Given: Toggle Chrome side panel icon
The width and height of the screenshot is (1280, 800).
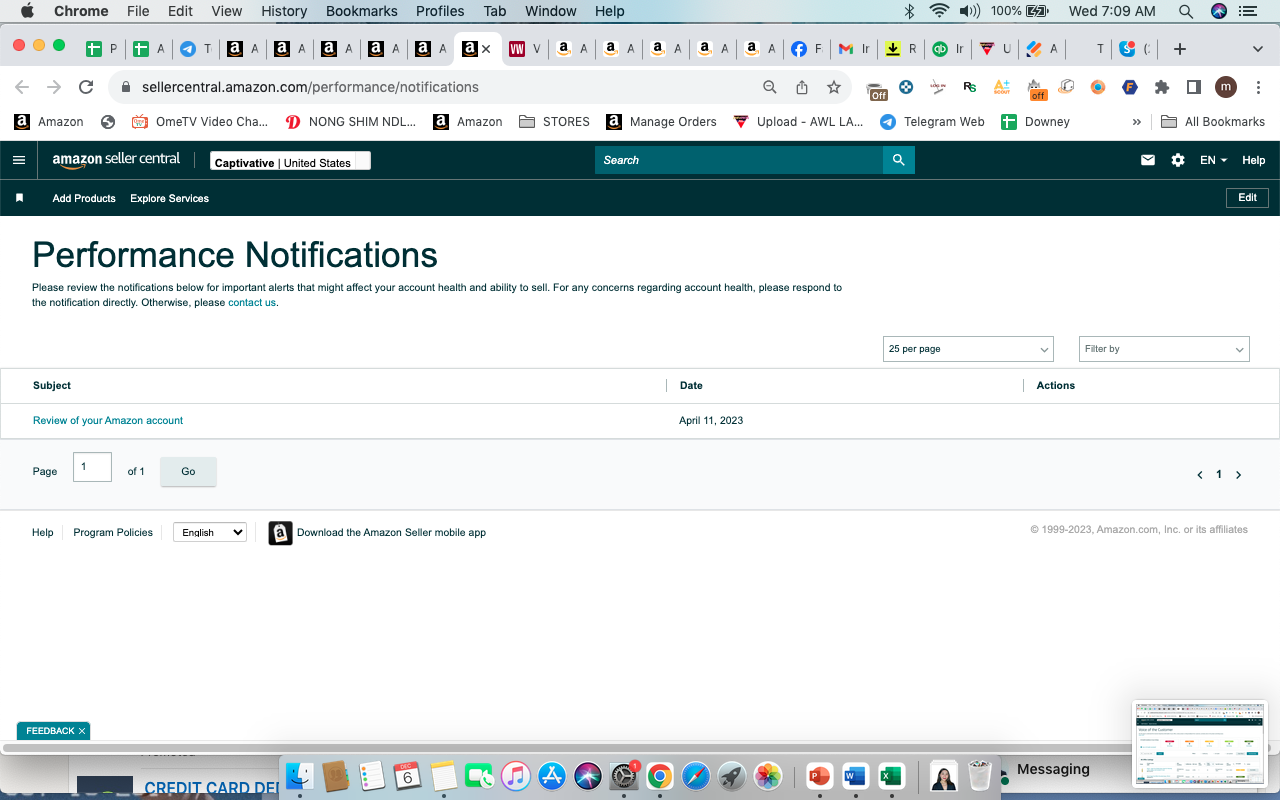Looking at the screenshot, I should (1193, 87).
